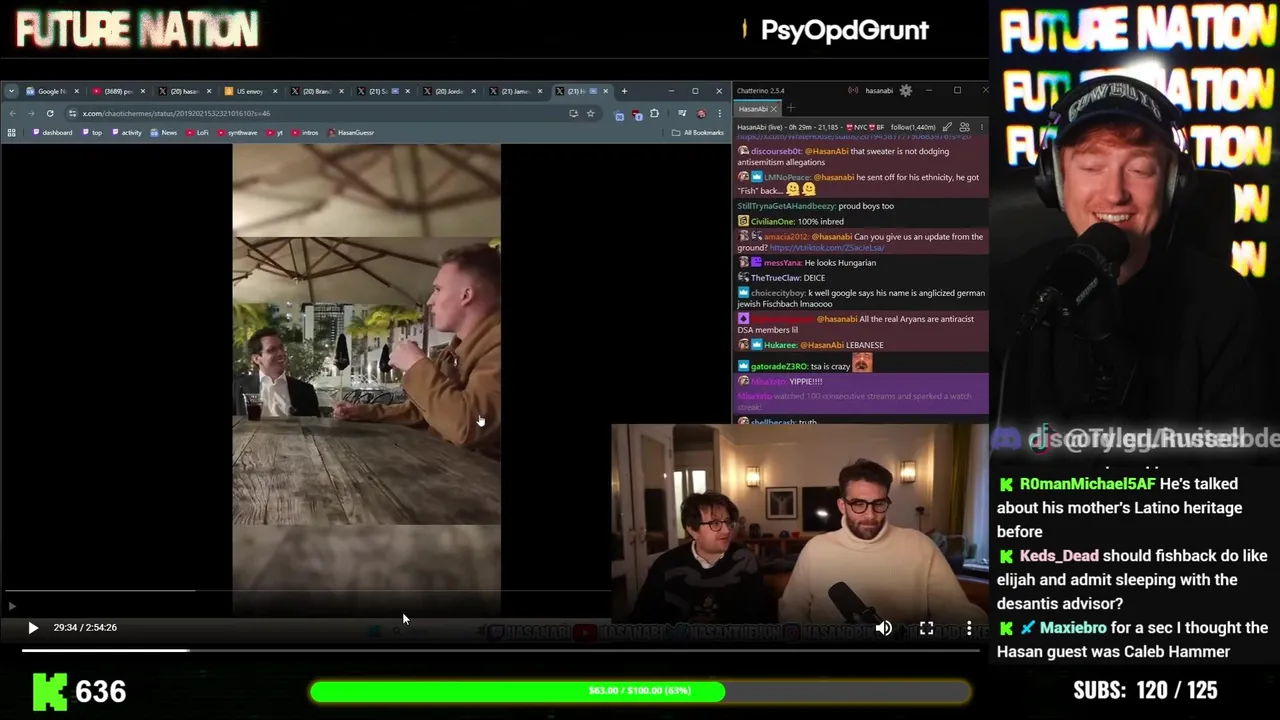Screen dimensions: 1280x720
Task: Open the dashboard bookmark
Action: [52, 133]
